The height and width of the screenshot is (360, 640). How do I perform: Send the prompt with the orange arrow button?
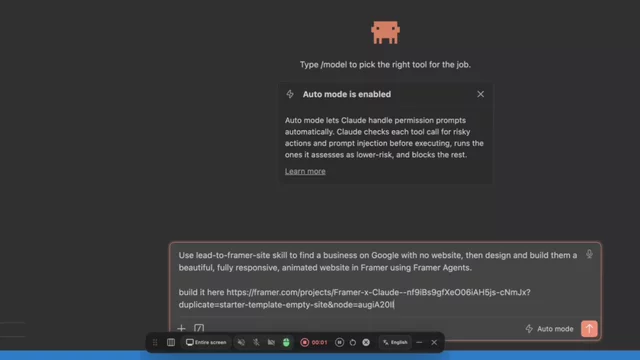(x=589, y=329)
